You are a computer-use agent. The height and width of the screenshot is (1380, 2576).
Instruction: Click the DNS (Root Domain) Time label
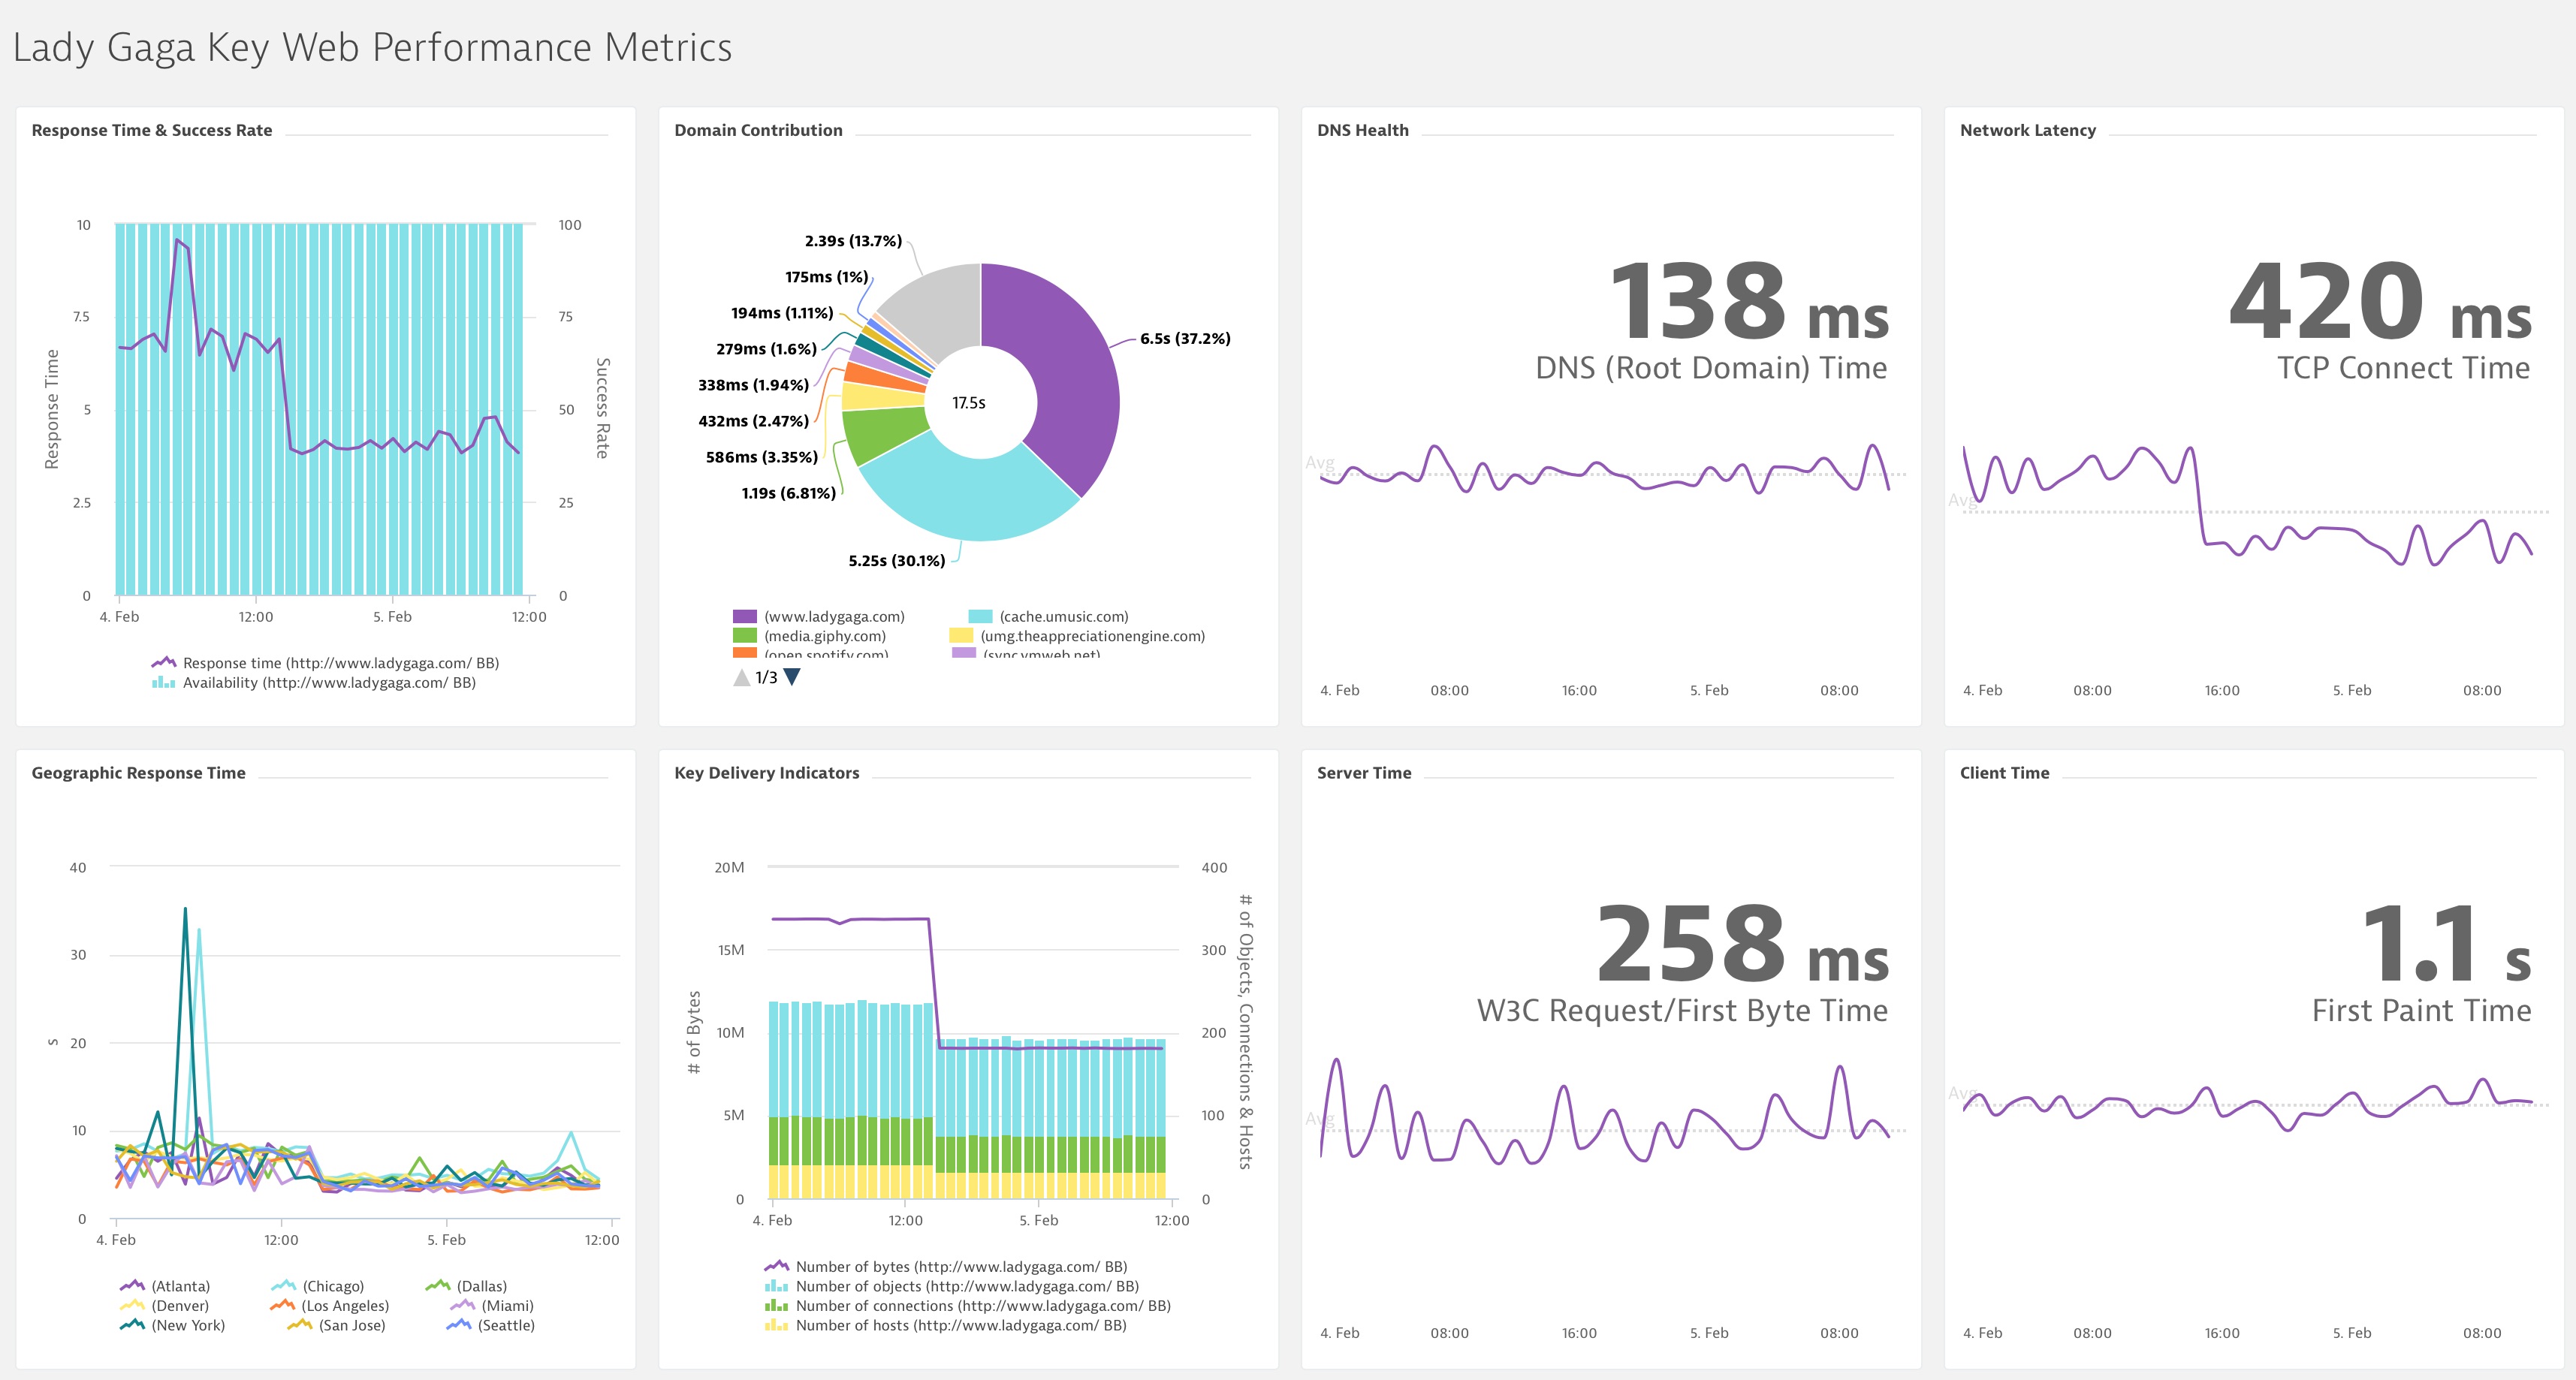(1711, 368)
